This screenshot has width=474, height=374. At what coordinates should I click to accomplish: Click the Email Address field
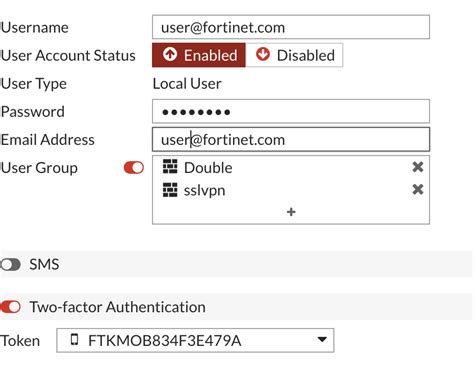(291, 139)
